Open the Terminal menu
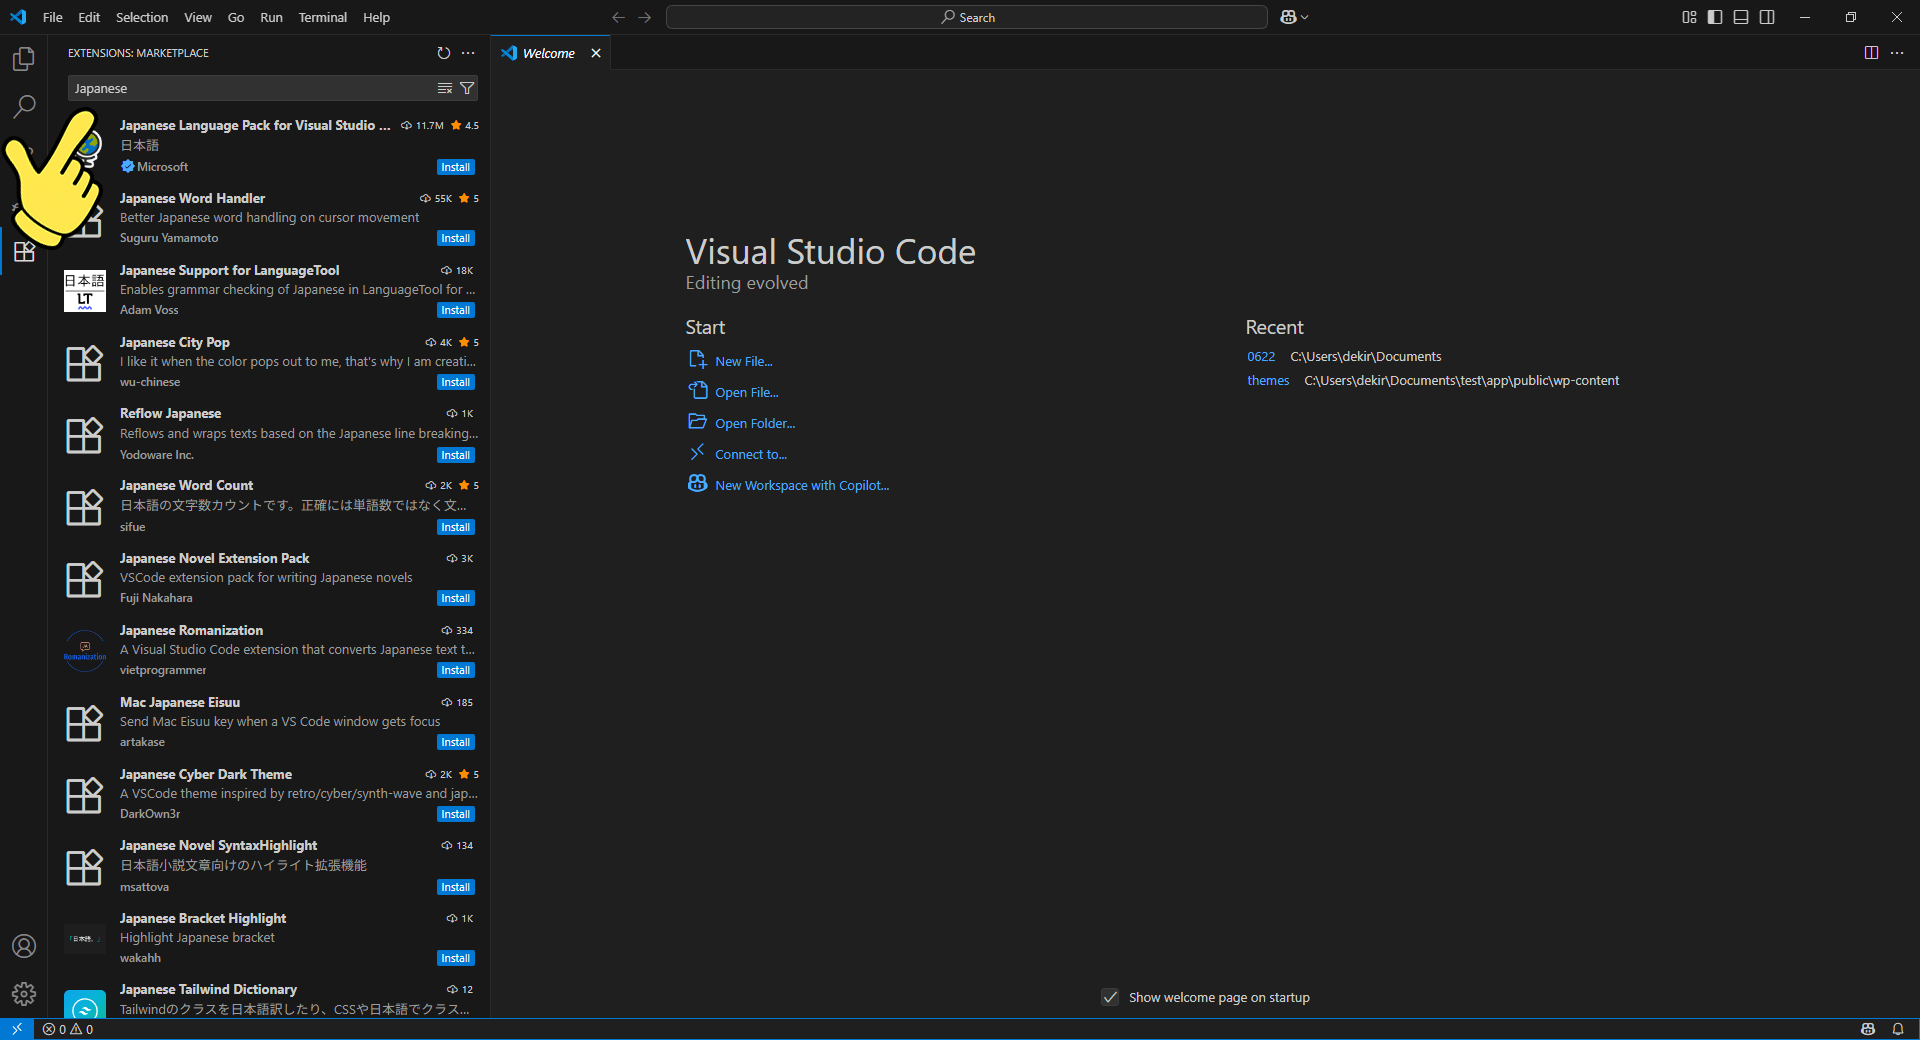 323,17
